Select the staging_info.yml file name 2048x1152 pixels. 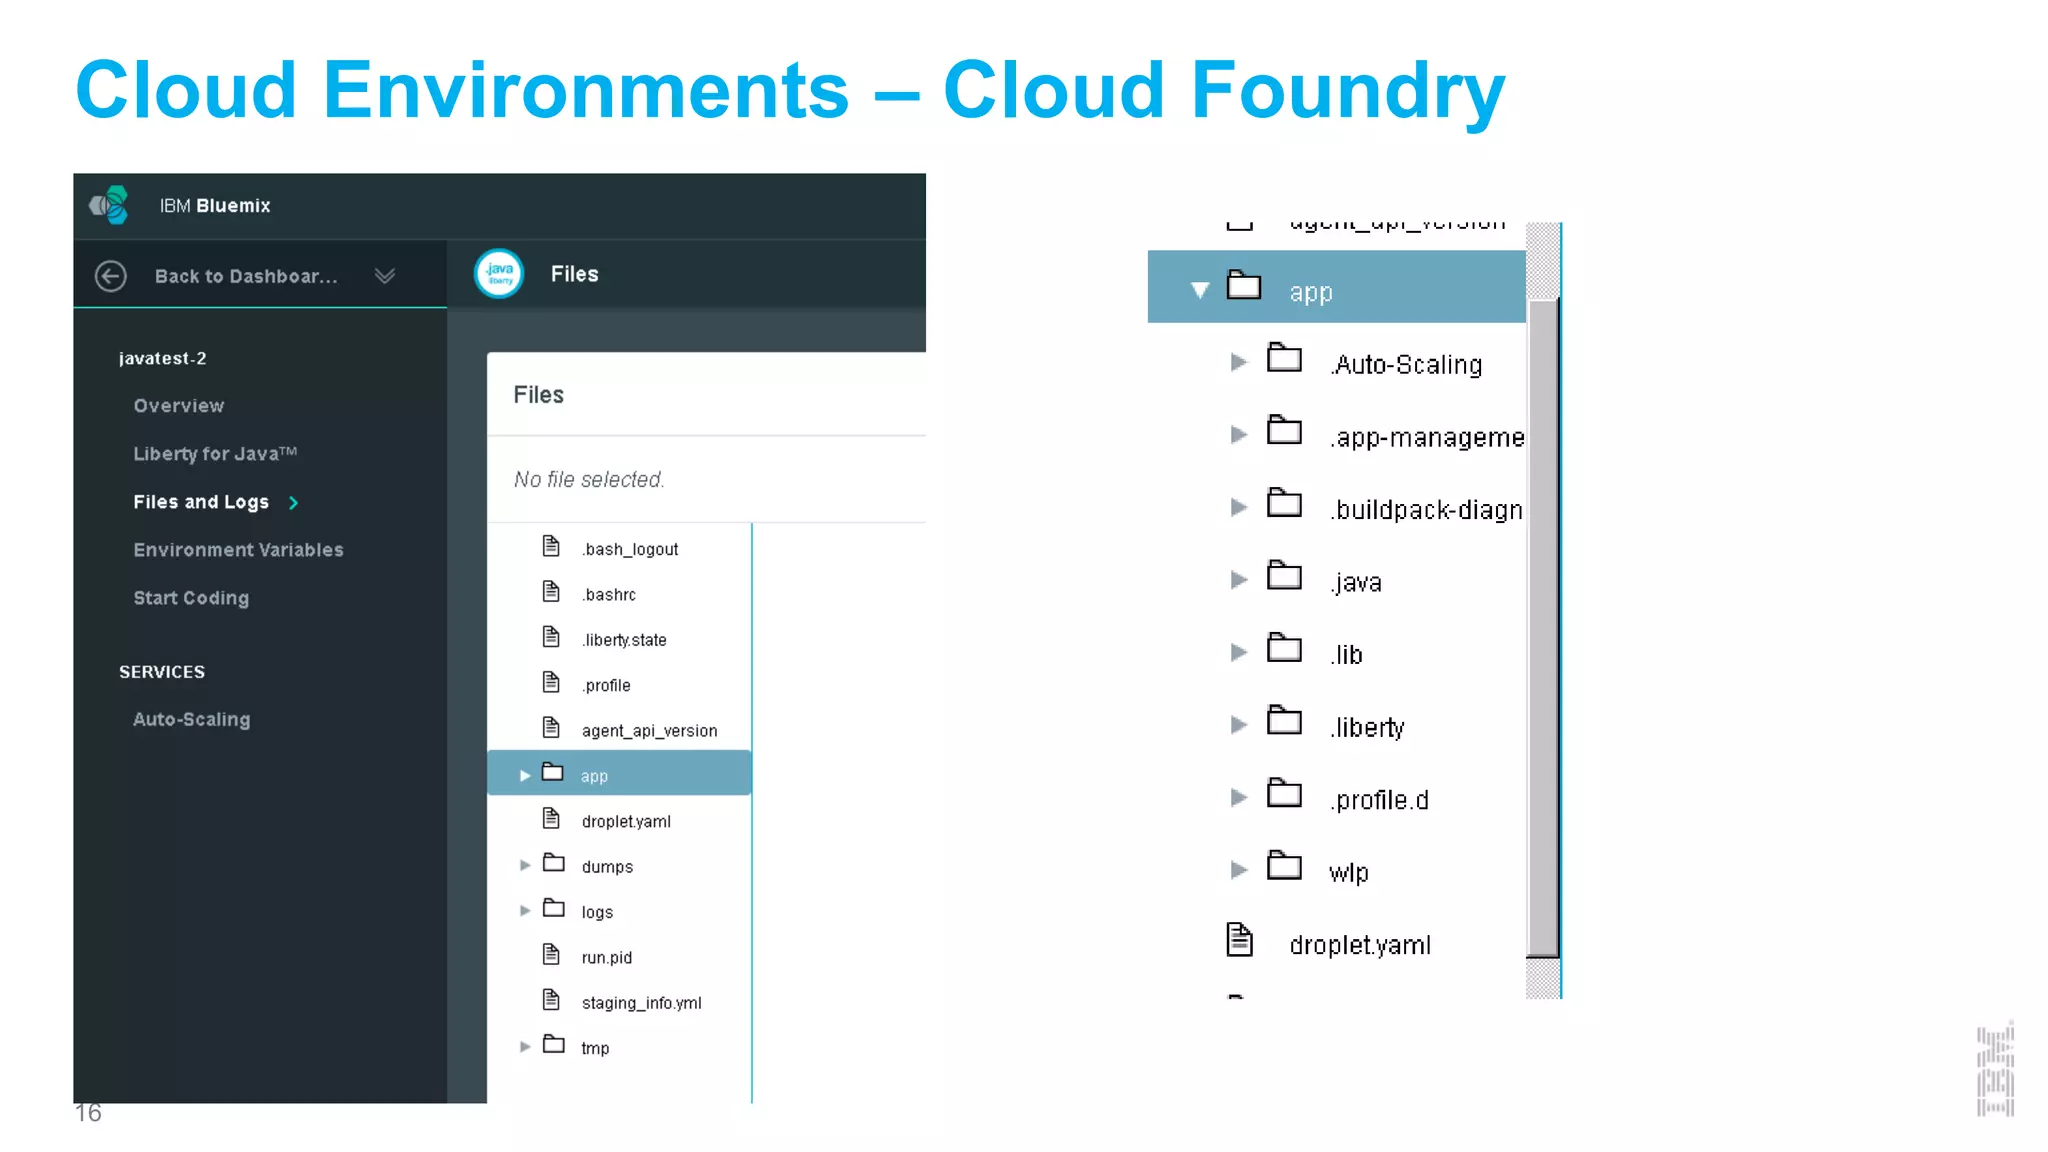click(641, 1003)
